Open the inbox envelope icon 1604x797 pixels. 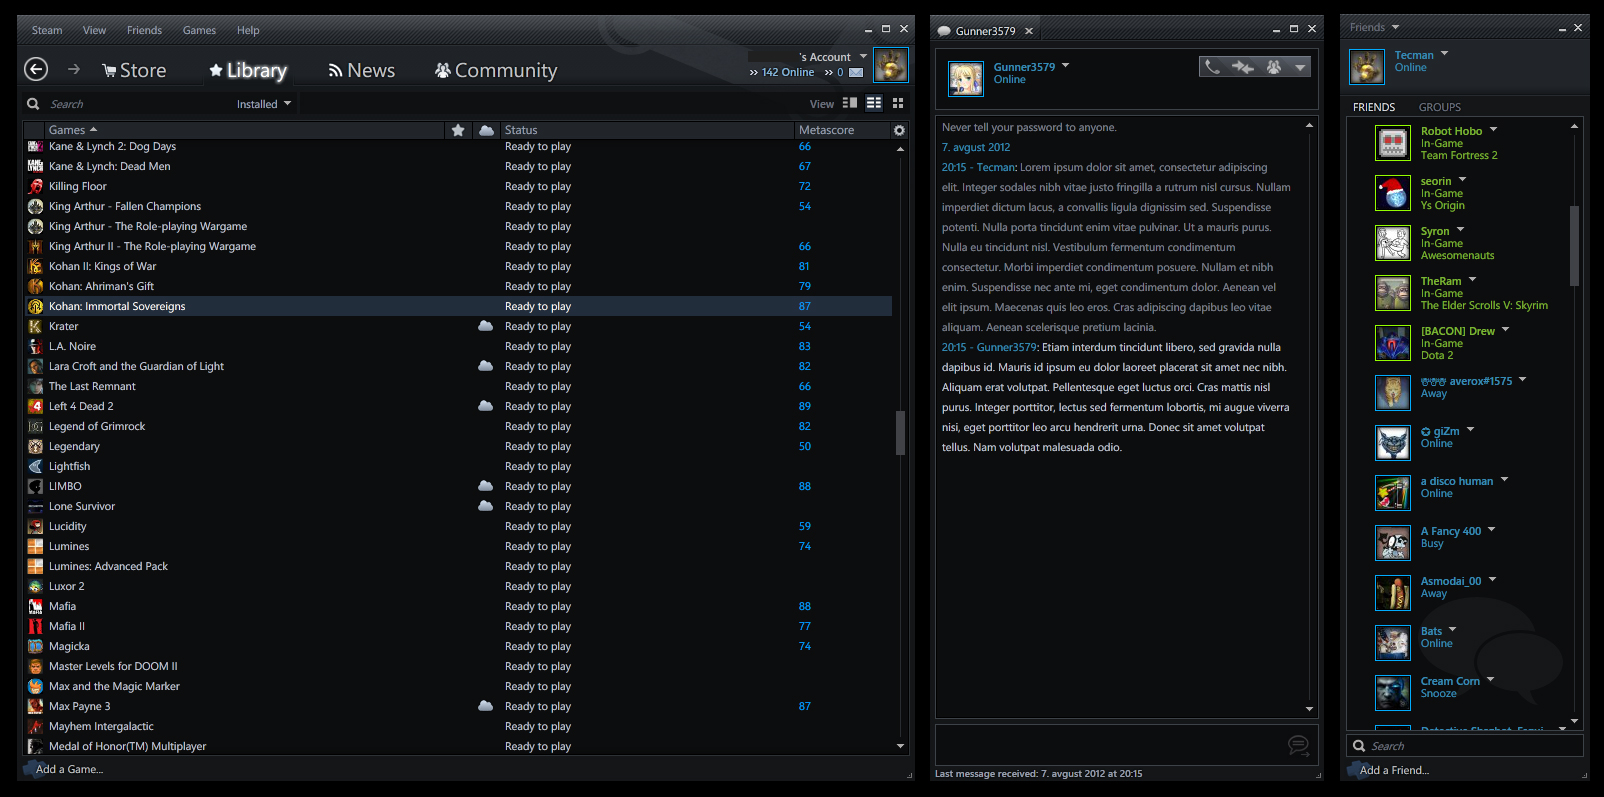point(856,73)
